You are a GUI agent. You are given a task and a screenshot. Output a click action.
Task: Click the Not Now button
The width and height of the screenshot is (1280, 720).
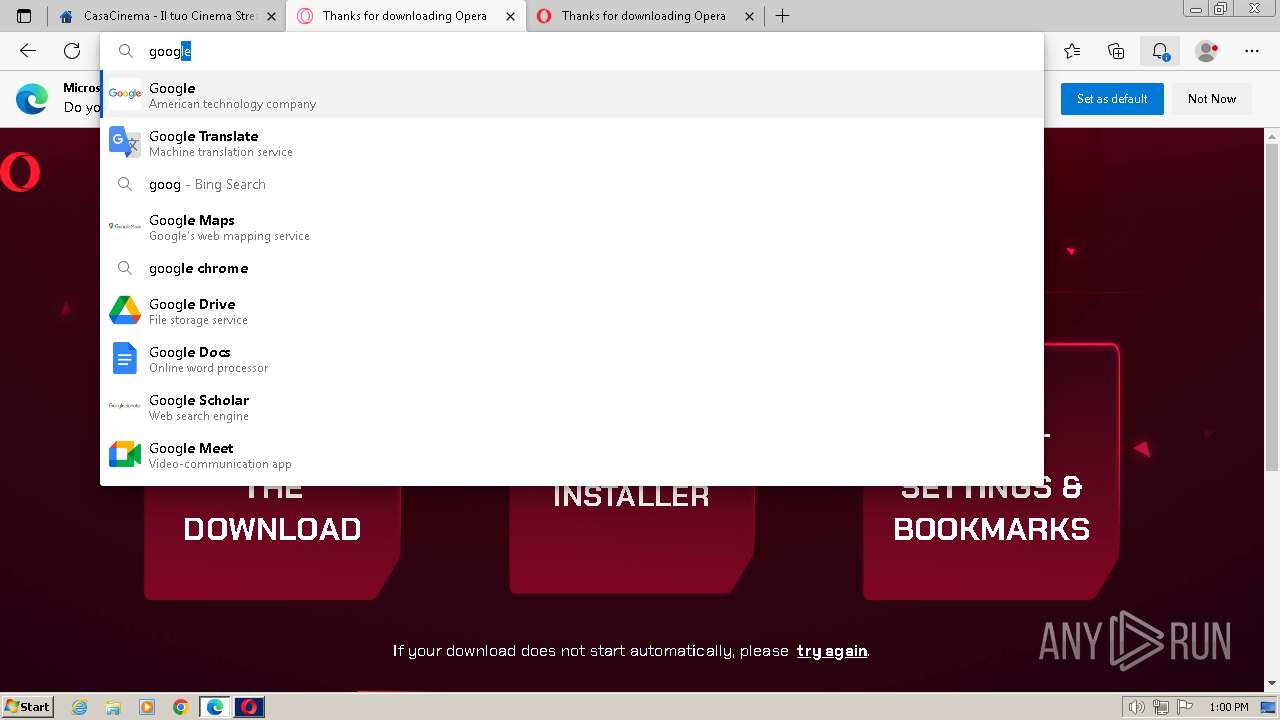click(x=1212, y=99)
